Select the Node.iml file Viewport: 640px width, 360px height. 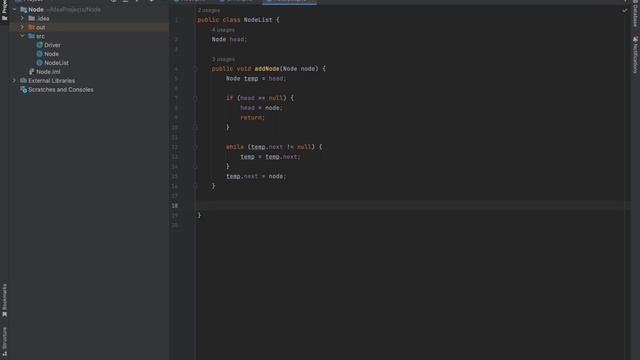48,72
